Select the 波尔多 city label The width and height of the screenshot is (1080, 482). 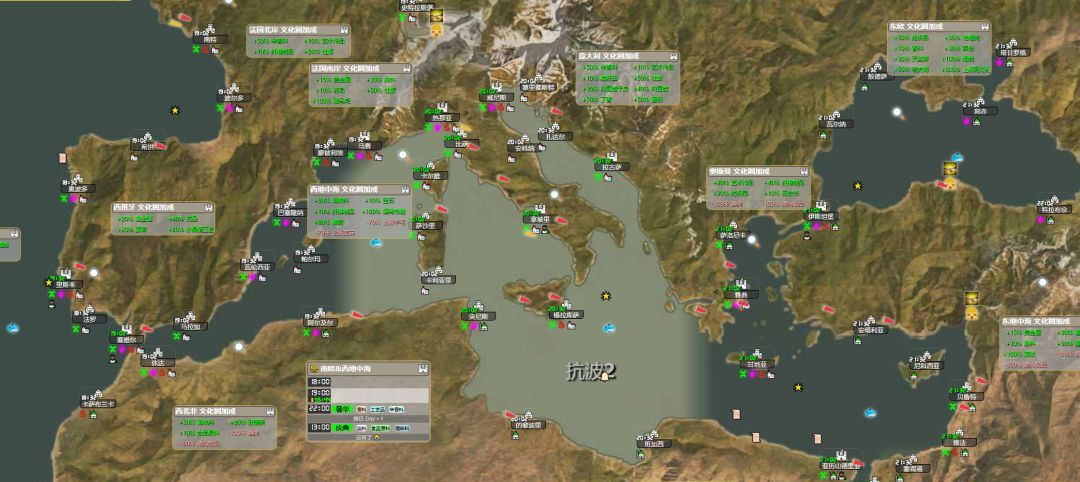tap(234, 98)
